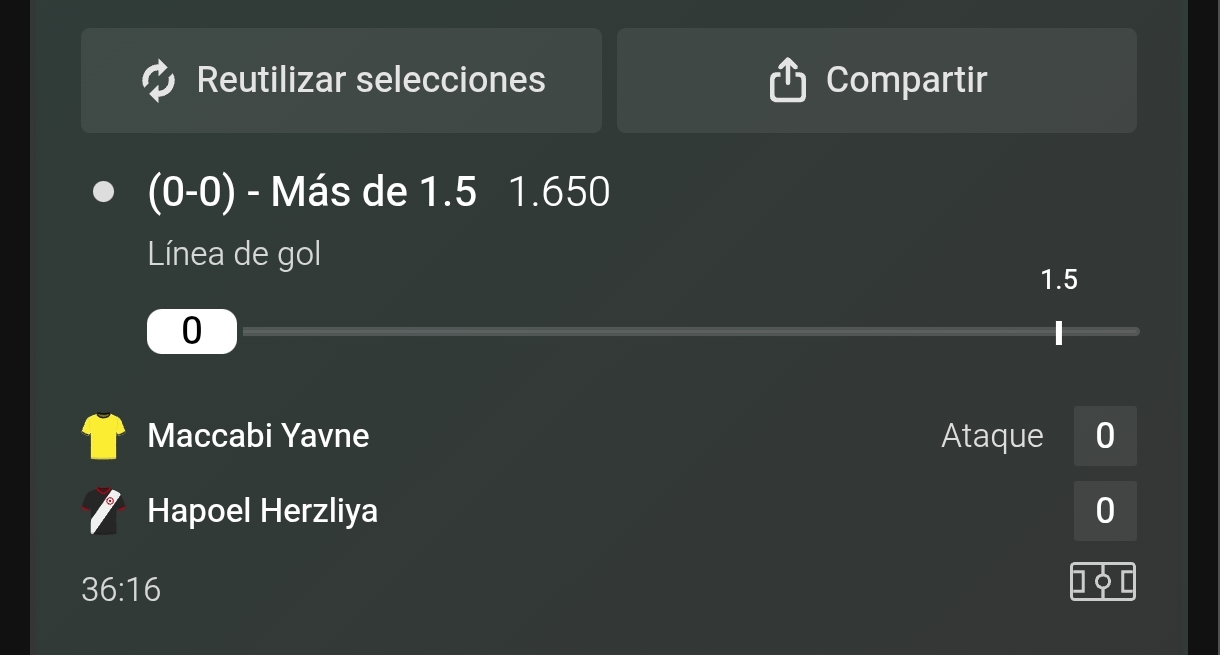Select the bullet dot beside Más de 1.5
The width and height of the screenshot is (1220, 655).
[103, 191]
